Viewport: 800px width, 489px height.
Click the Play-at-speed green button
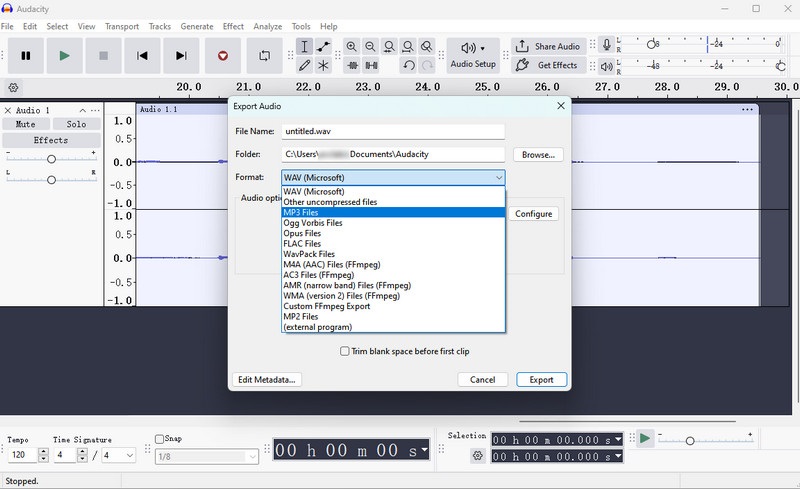(645, 438)
